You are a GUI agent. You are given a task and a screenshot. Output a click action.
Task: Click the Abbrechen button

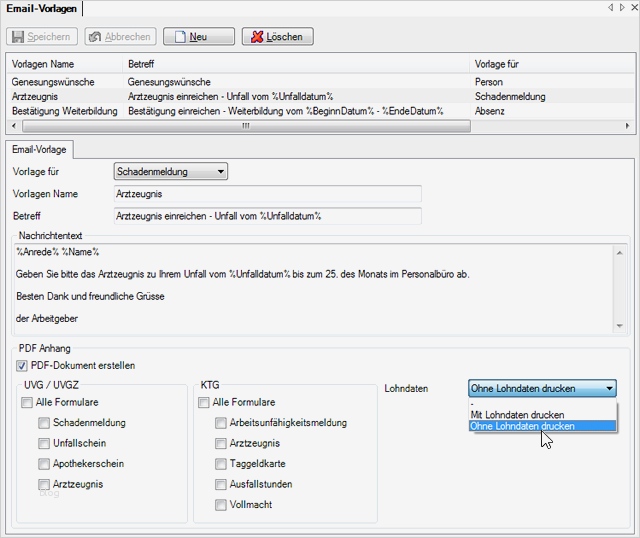click(120, 37)
